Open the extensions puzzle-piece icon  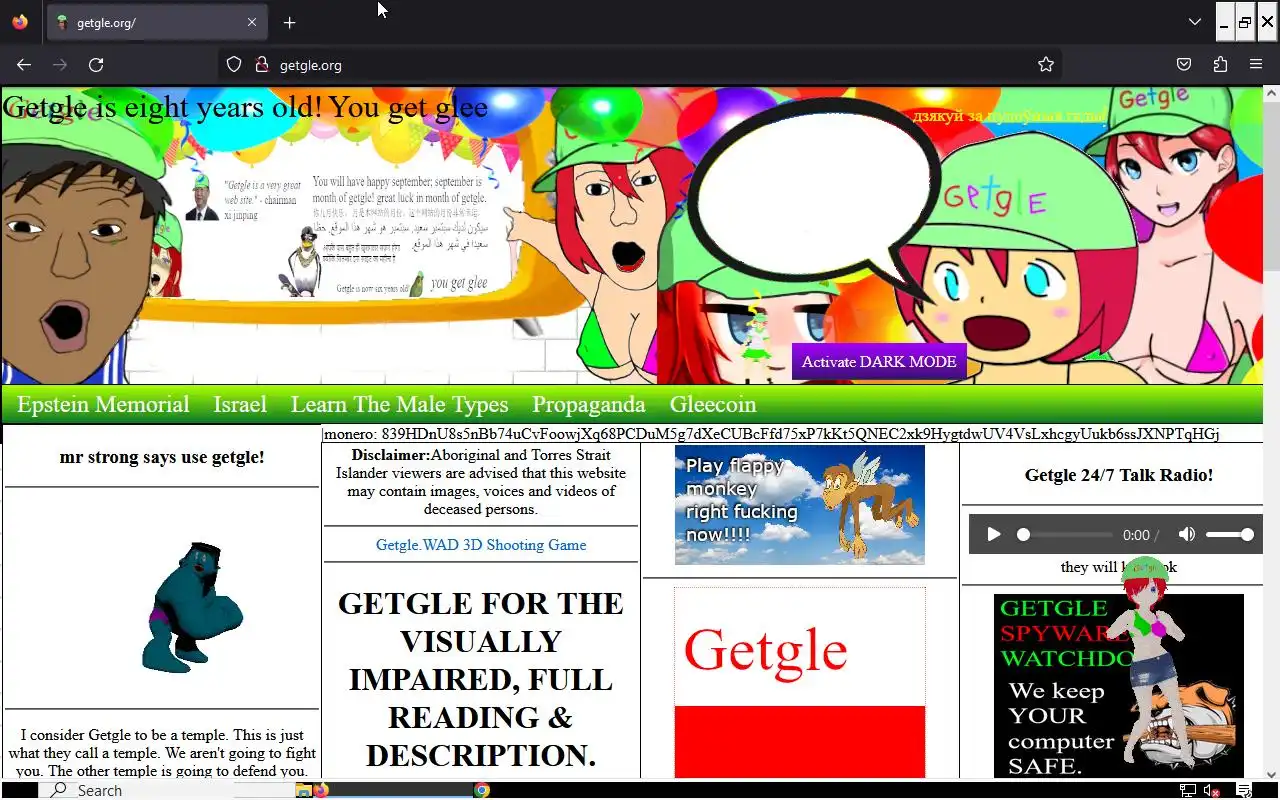click(1220, 65)
